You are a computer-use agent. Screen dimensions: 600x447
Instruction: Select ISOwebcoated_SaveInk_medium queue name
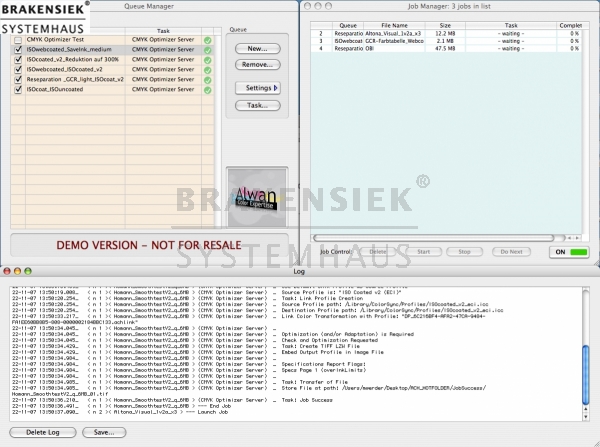pyautogui.click(x=69, y=49)
